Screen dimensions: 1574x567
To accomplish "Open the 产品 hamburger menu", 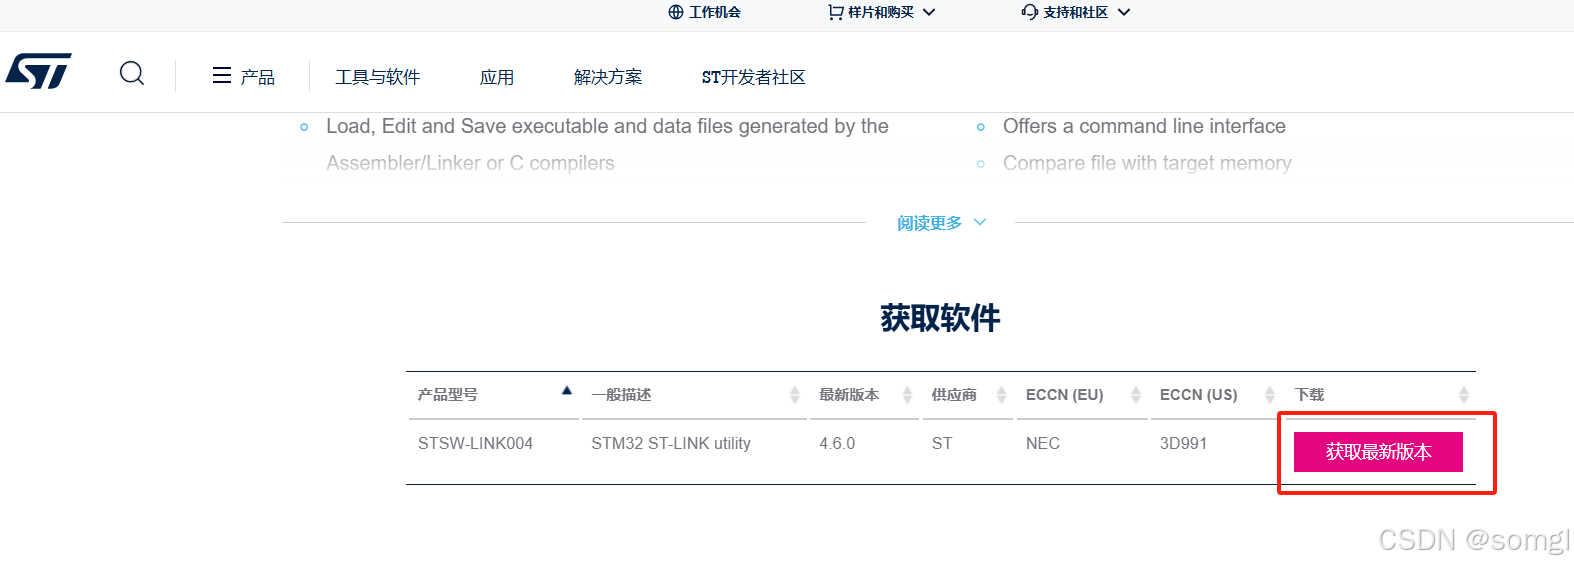I will [x=243, y=76].
